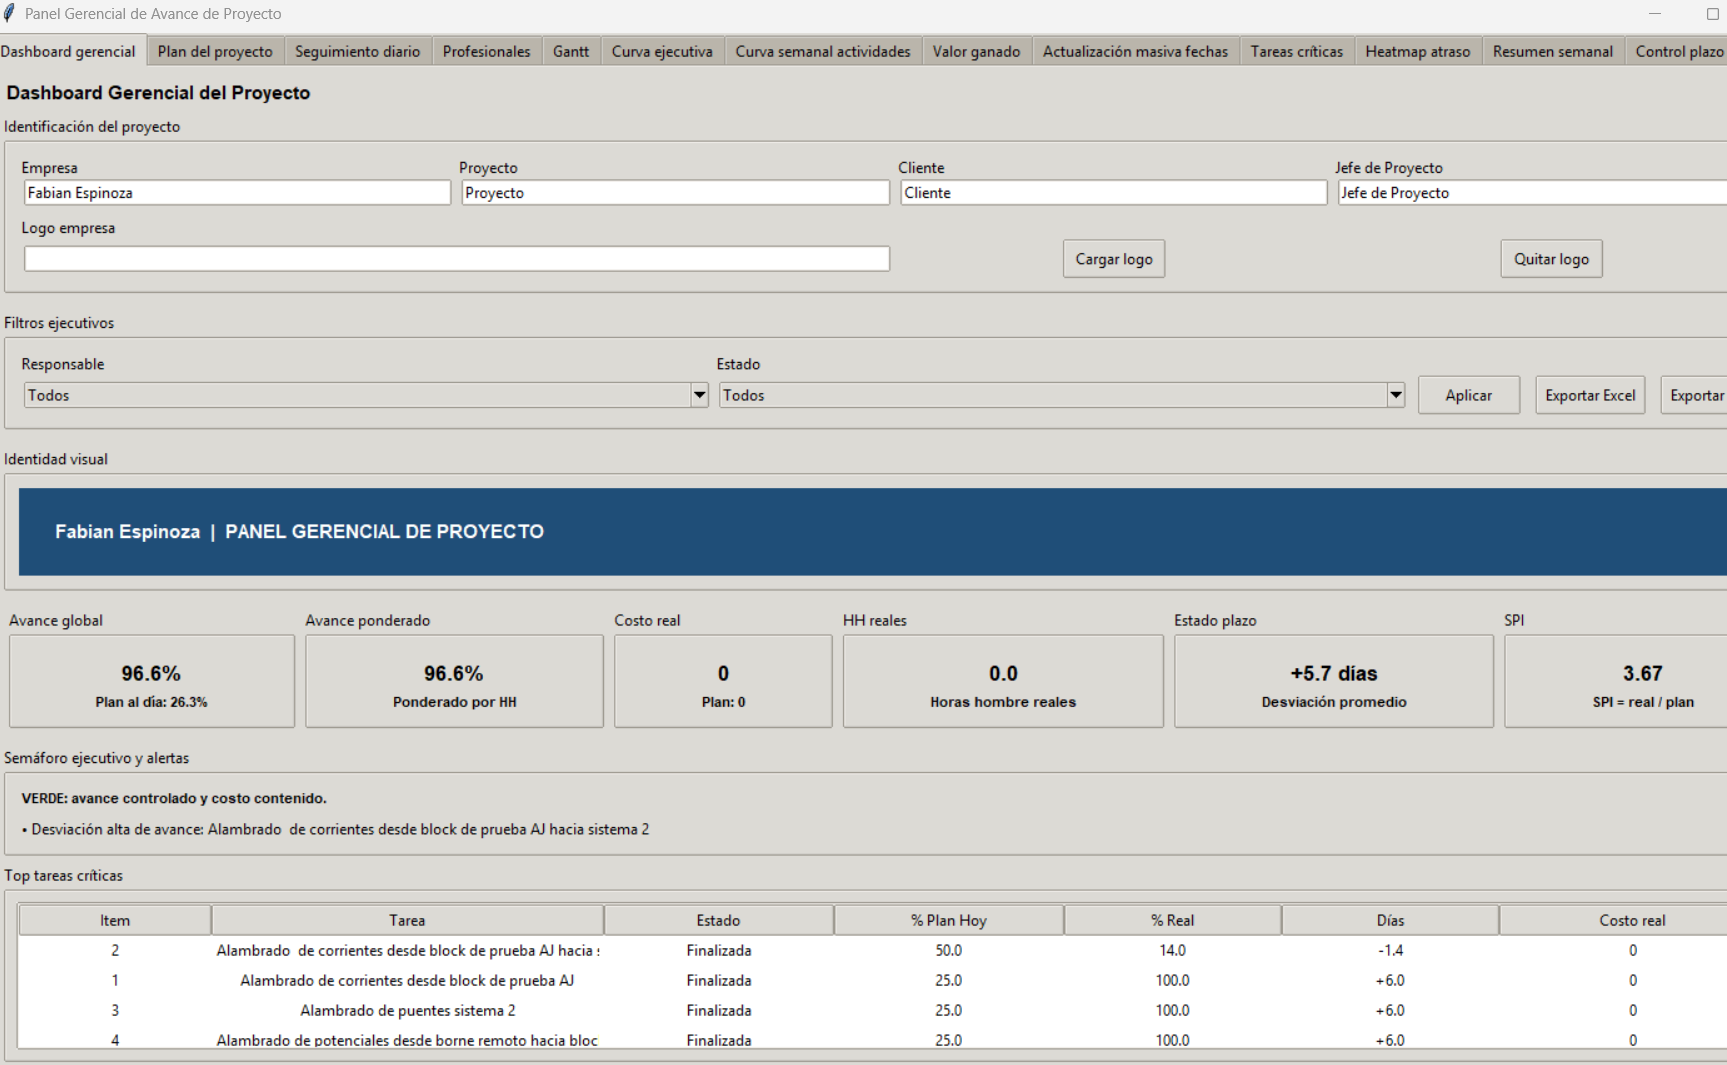Select row 'Alambrado de corrientes desde block de prueba AJ'
The height and width of the screenshot is (1065, 1727).
pos(872,980)
